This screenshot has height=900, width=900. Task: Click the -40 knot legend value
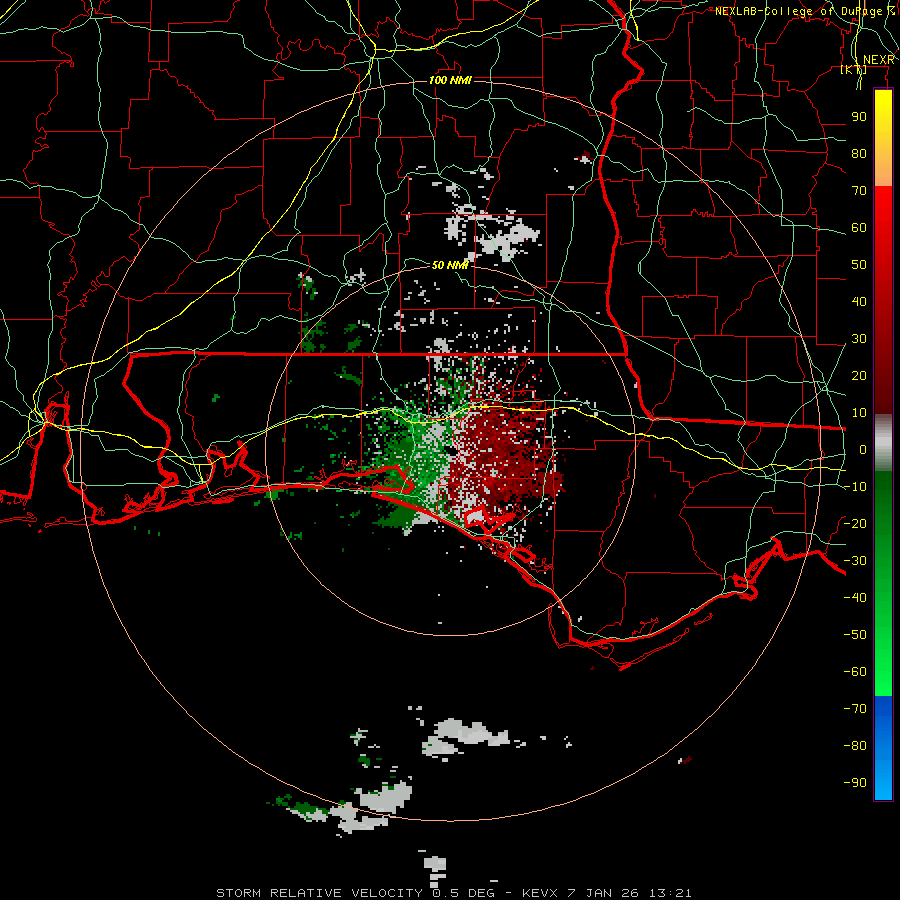click(x=855, y=598)
